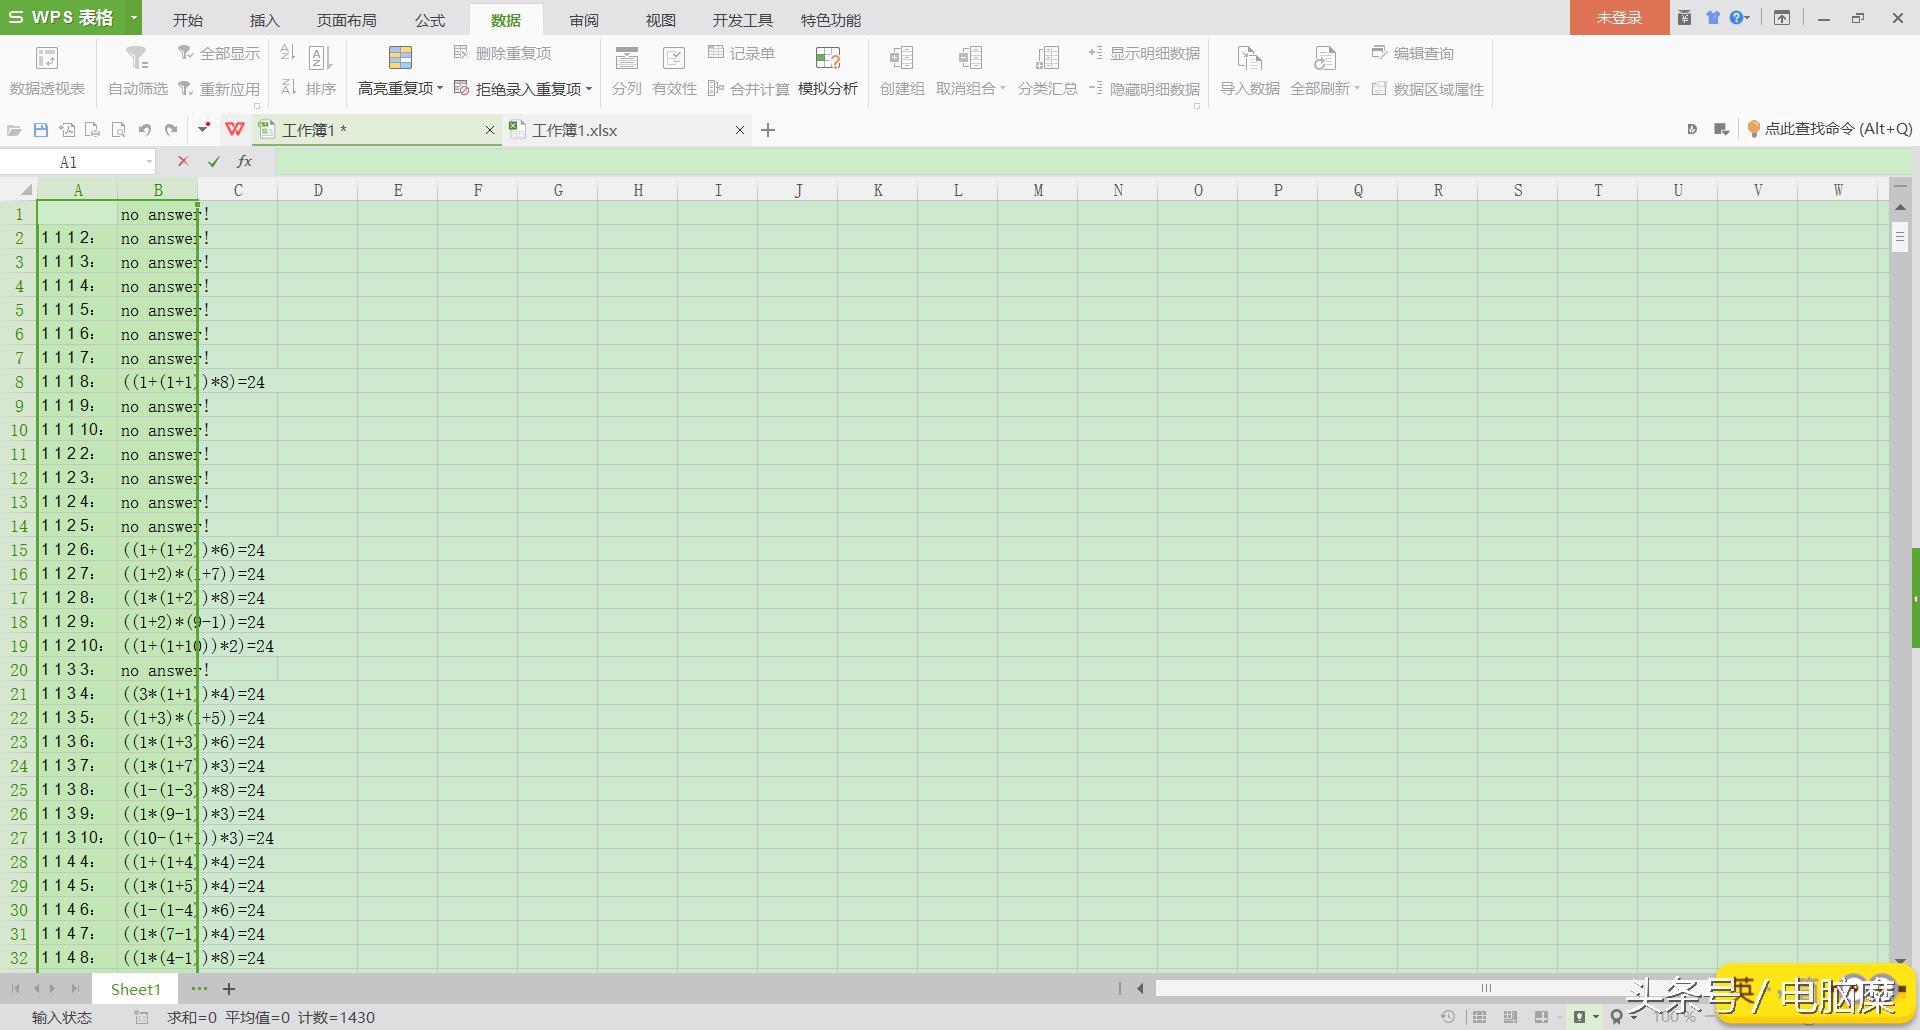Click the blue save disk icon

pos(41,130)
